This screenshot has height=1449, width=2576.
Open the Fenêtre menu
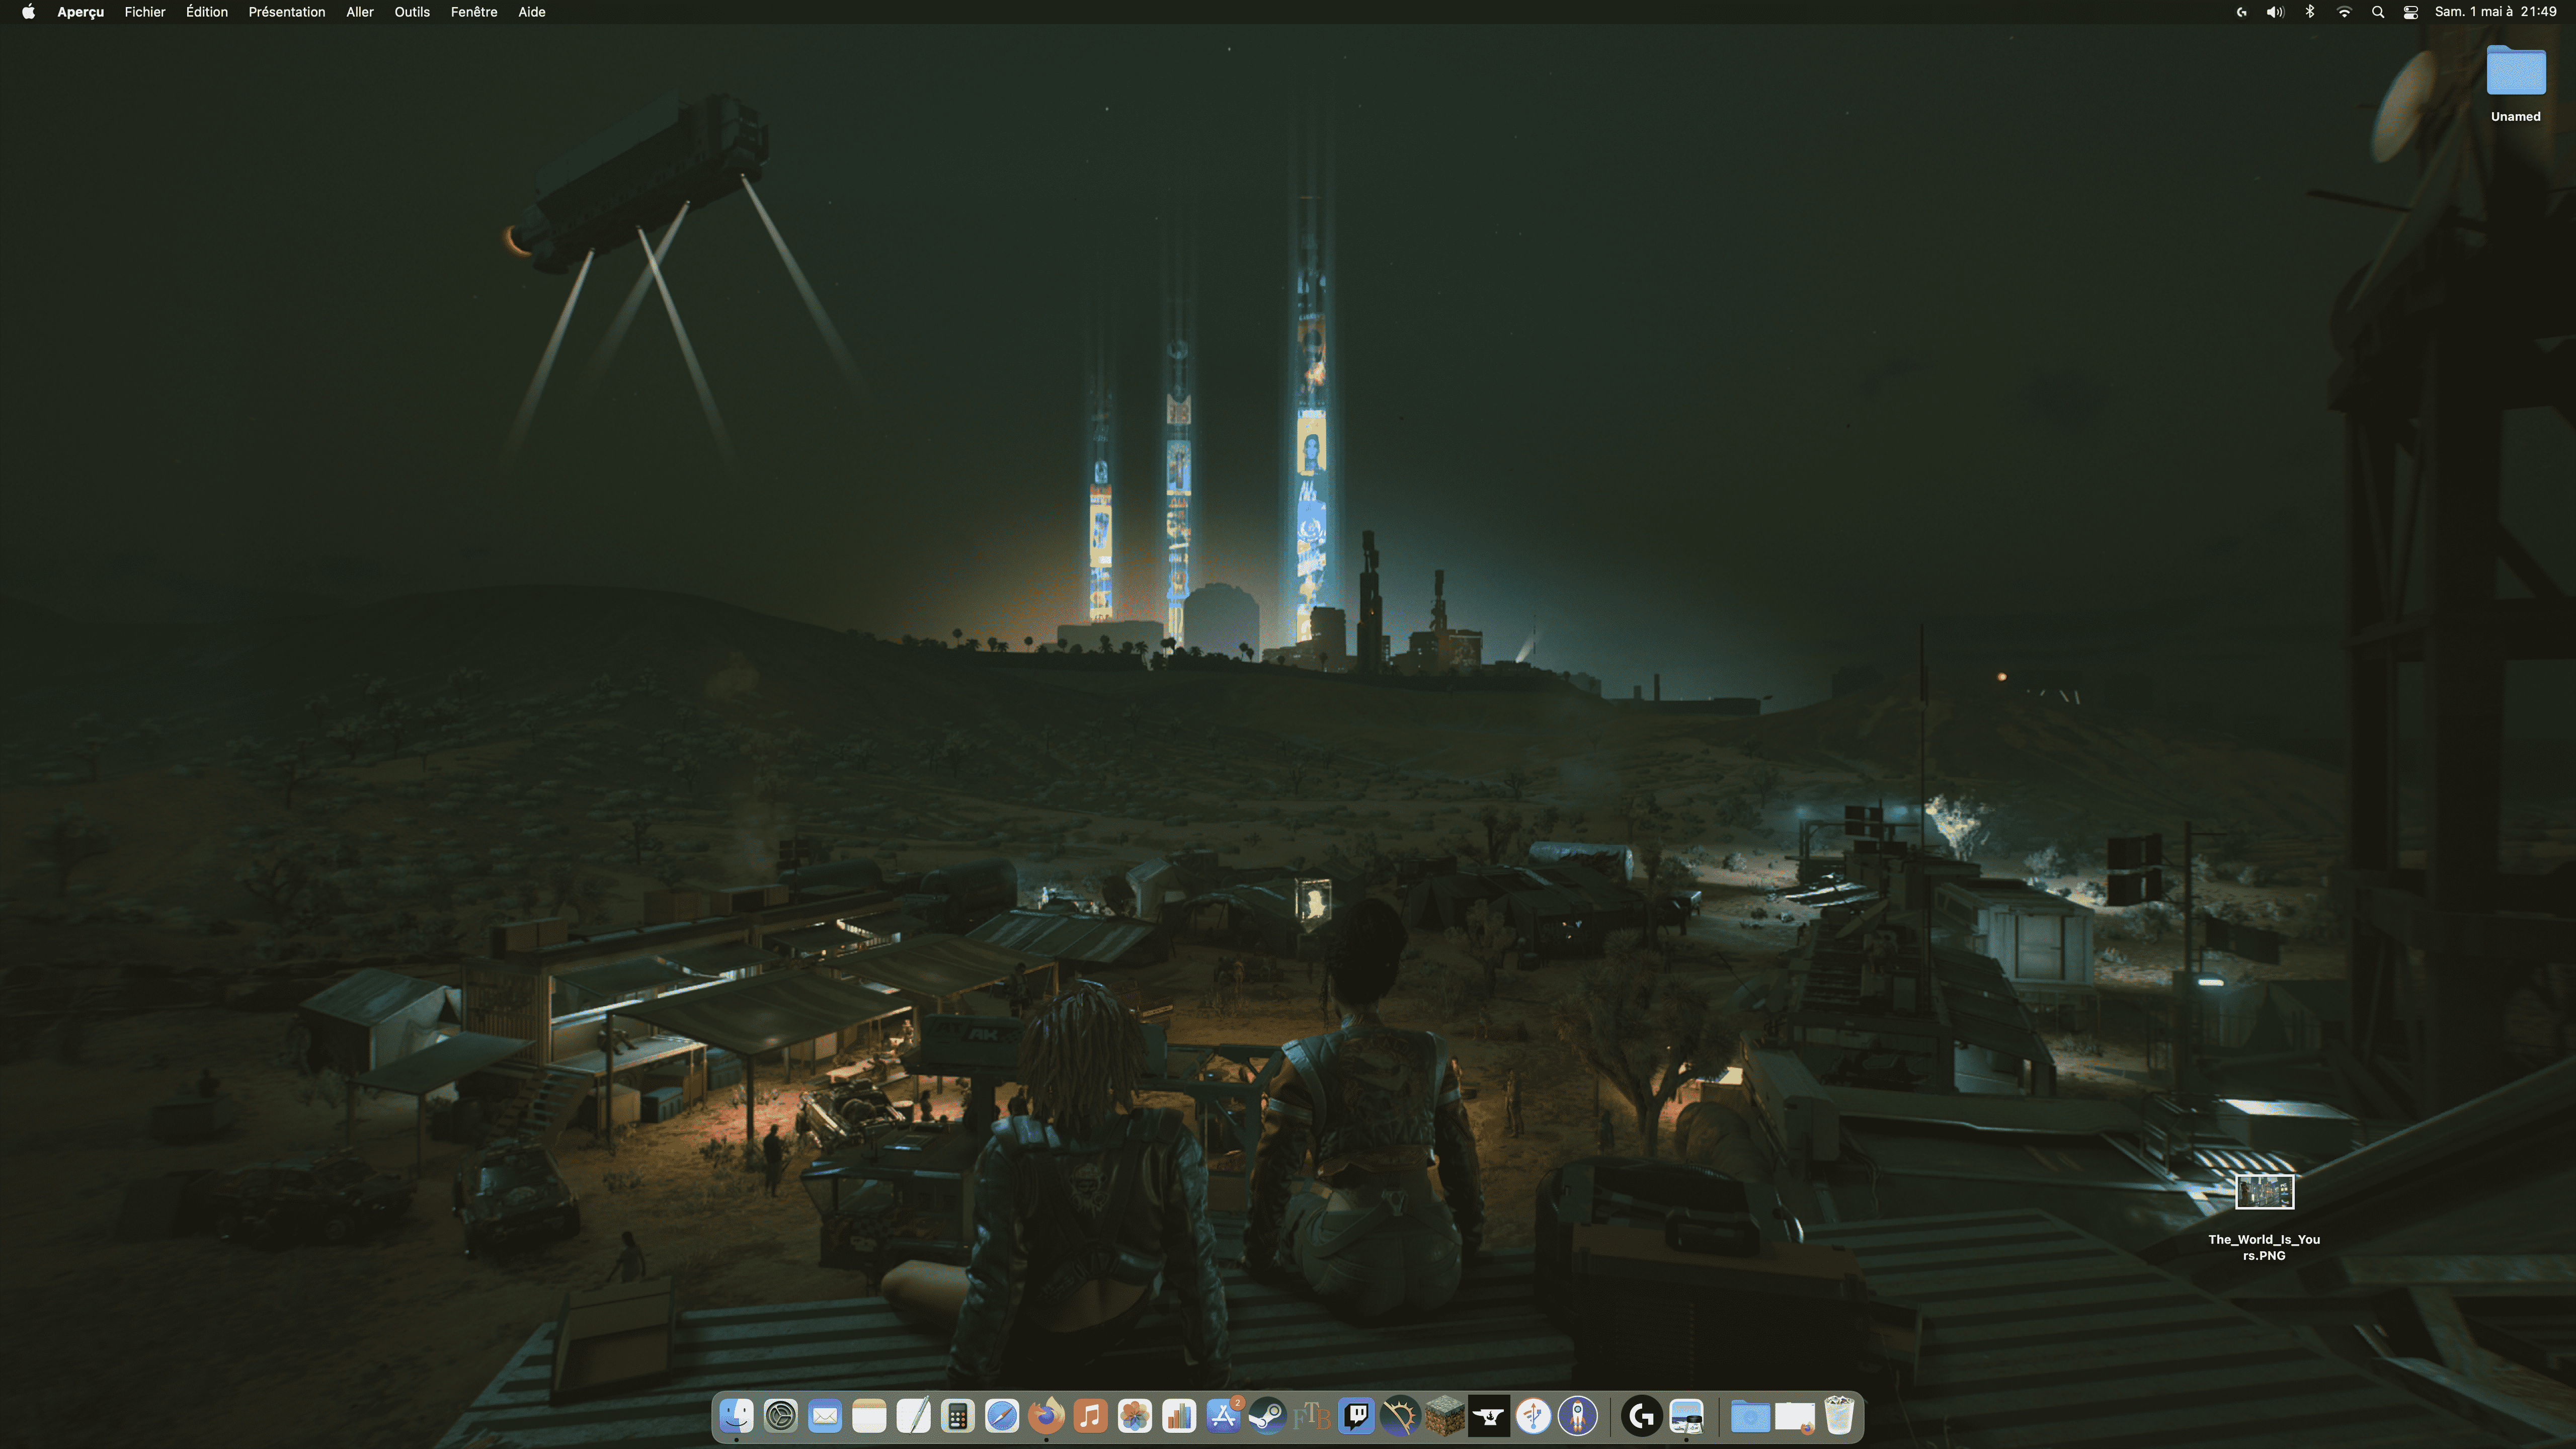[474, 12]
